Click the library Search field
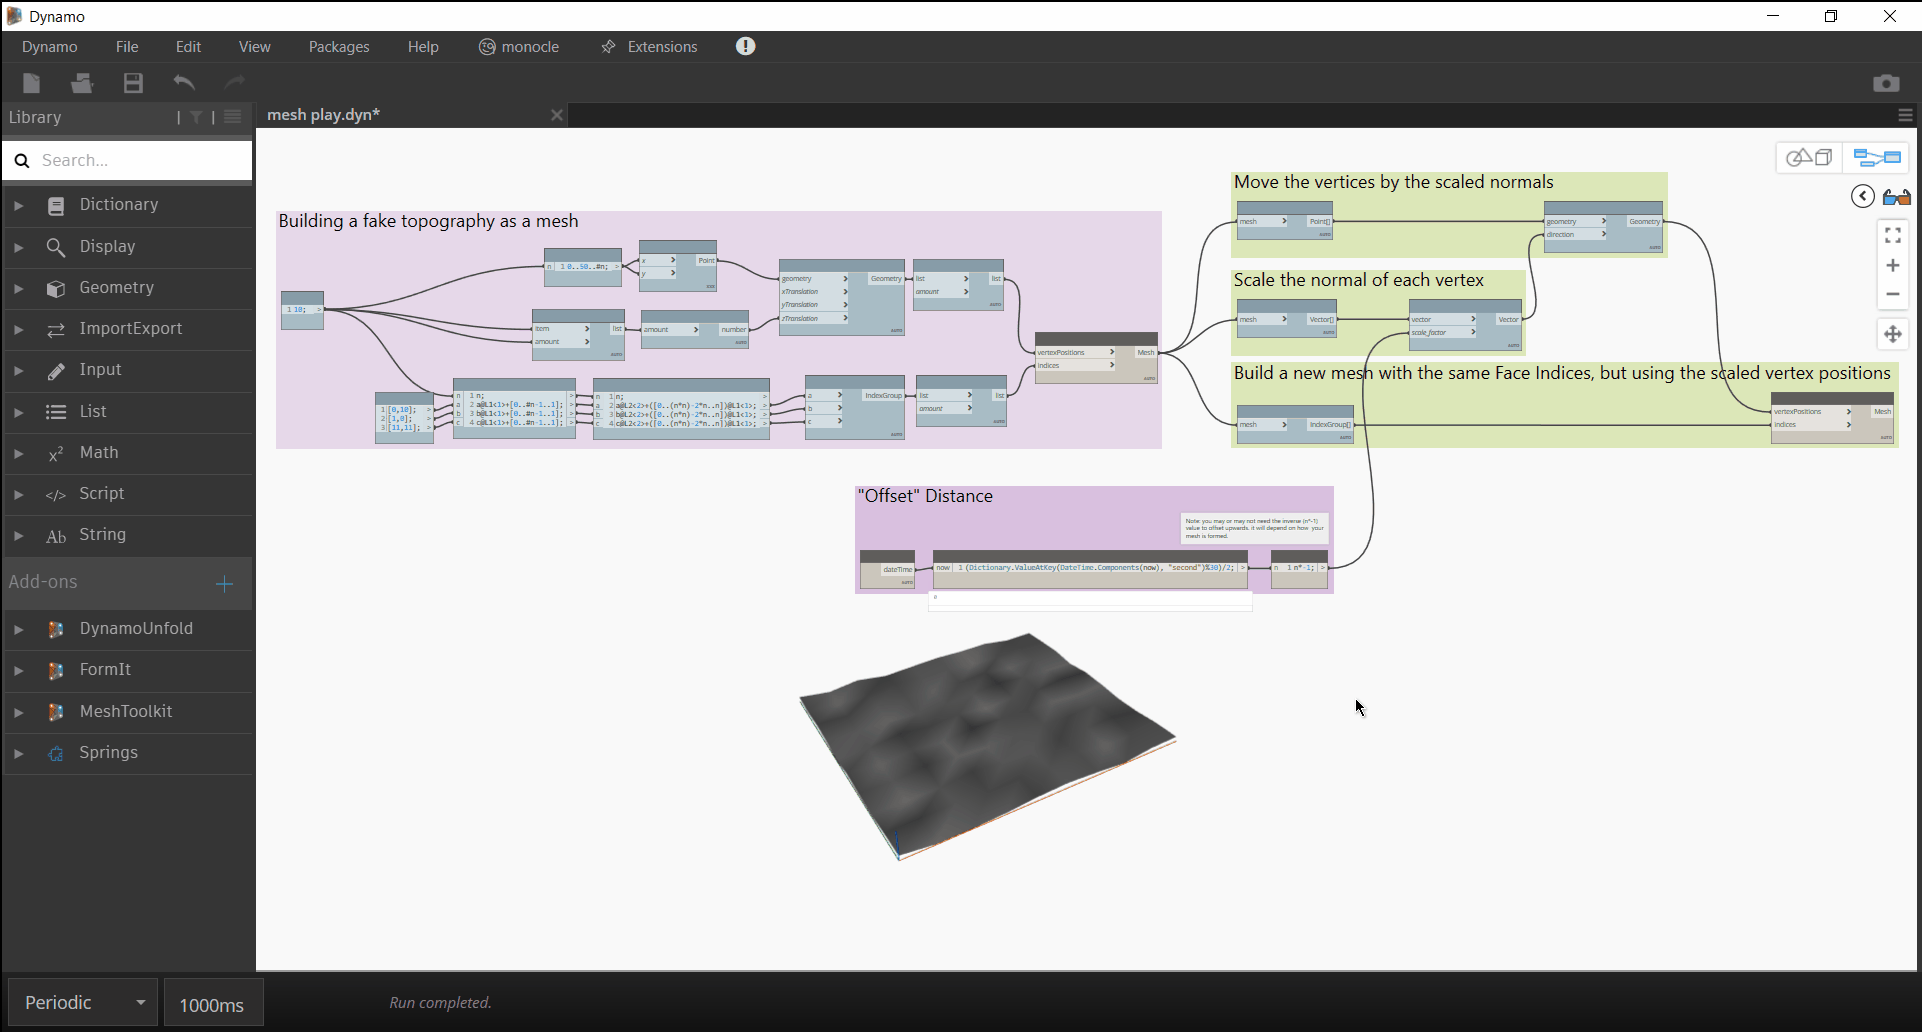 click(x=128, y=160)
